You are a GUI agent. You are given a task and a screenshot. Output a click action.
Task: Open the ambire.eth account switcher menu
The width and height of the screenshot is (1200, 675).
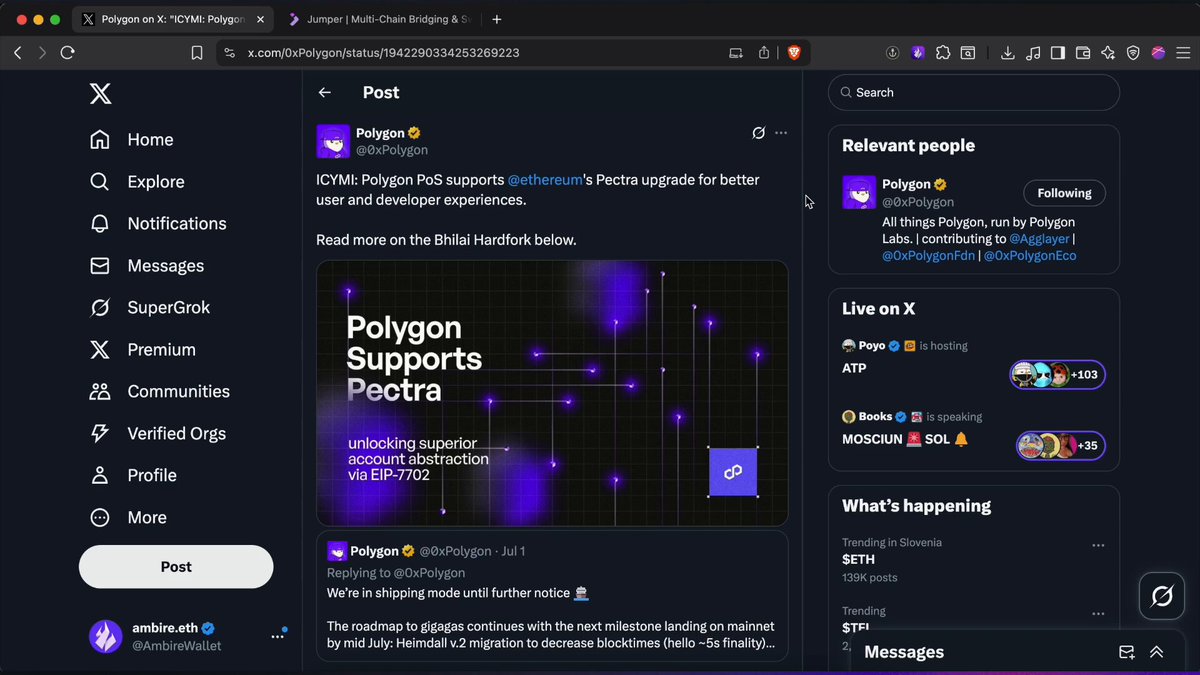(x=277, y=636)
